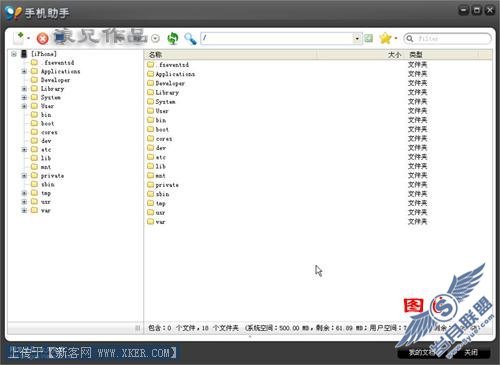
Task: Click the green go icon beside path box
Action: (368, 38)
